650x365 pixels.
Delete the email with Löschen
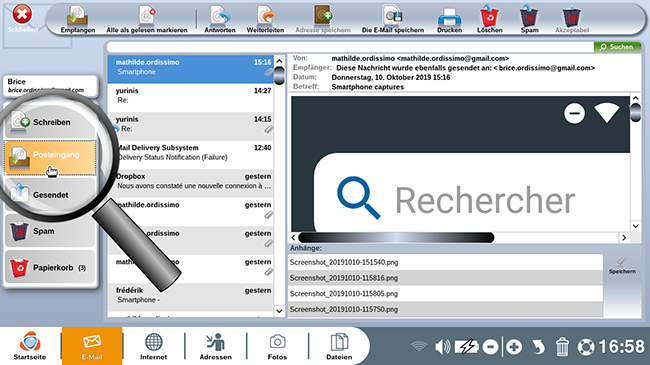coord(490,19)
